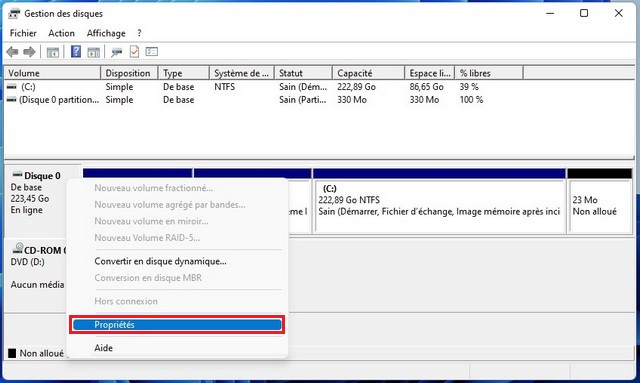Choose Propriétés in the context menu
640x383 pixels.
tap(177, 325)
